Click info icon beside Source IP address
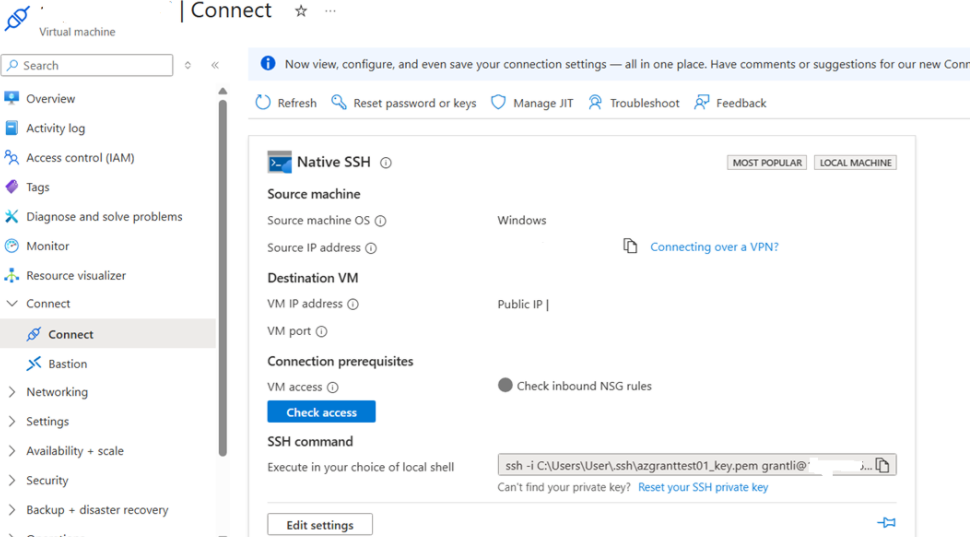This screenshot has width=970, height=537. (371, 248)
